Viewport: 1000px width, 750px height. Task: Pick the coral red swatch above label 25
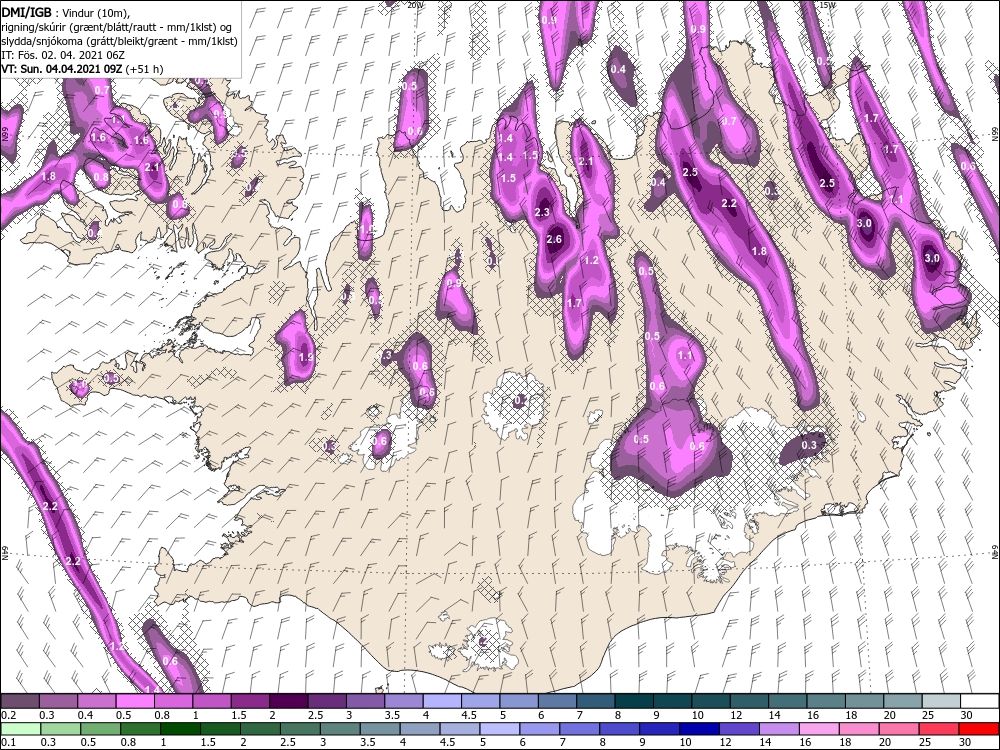[938, 729]
